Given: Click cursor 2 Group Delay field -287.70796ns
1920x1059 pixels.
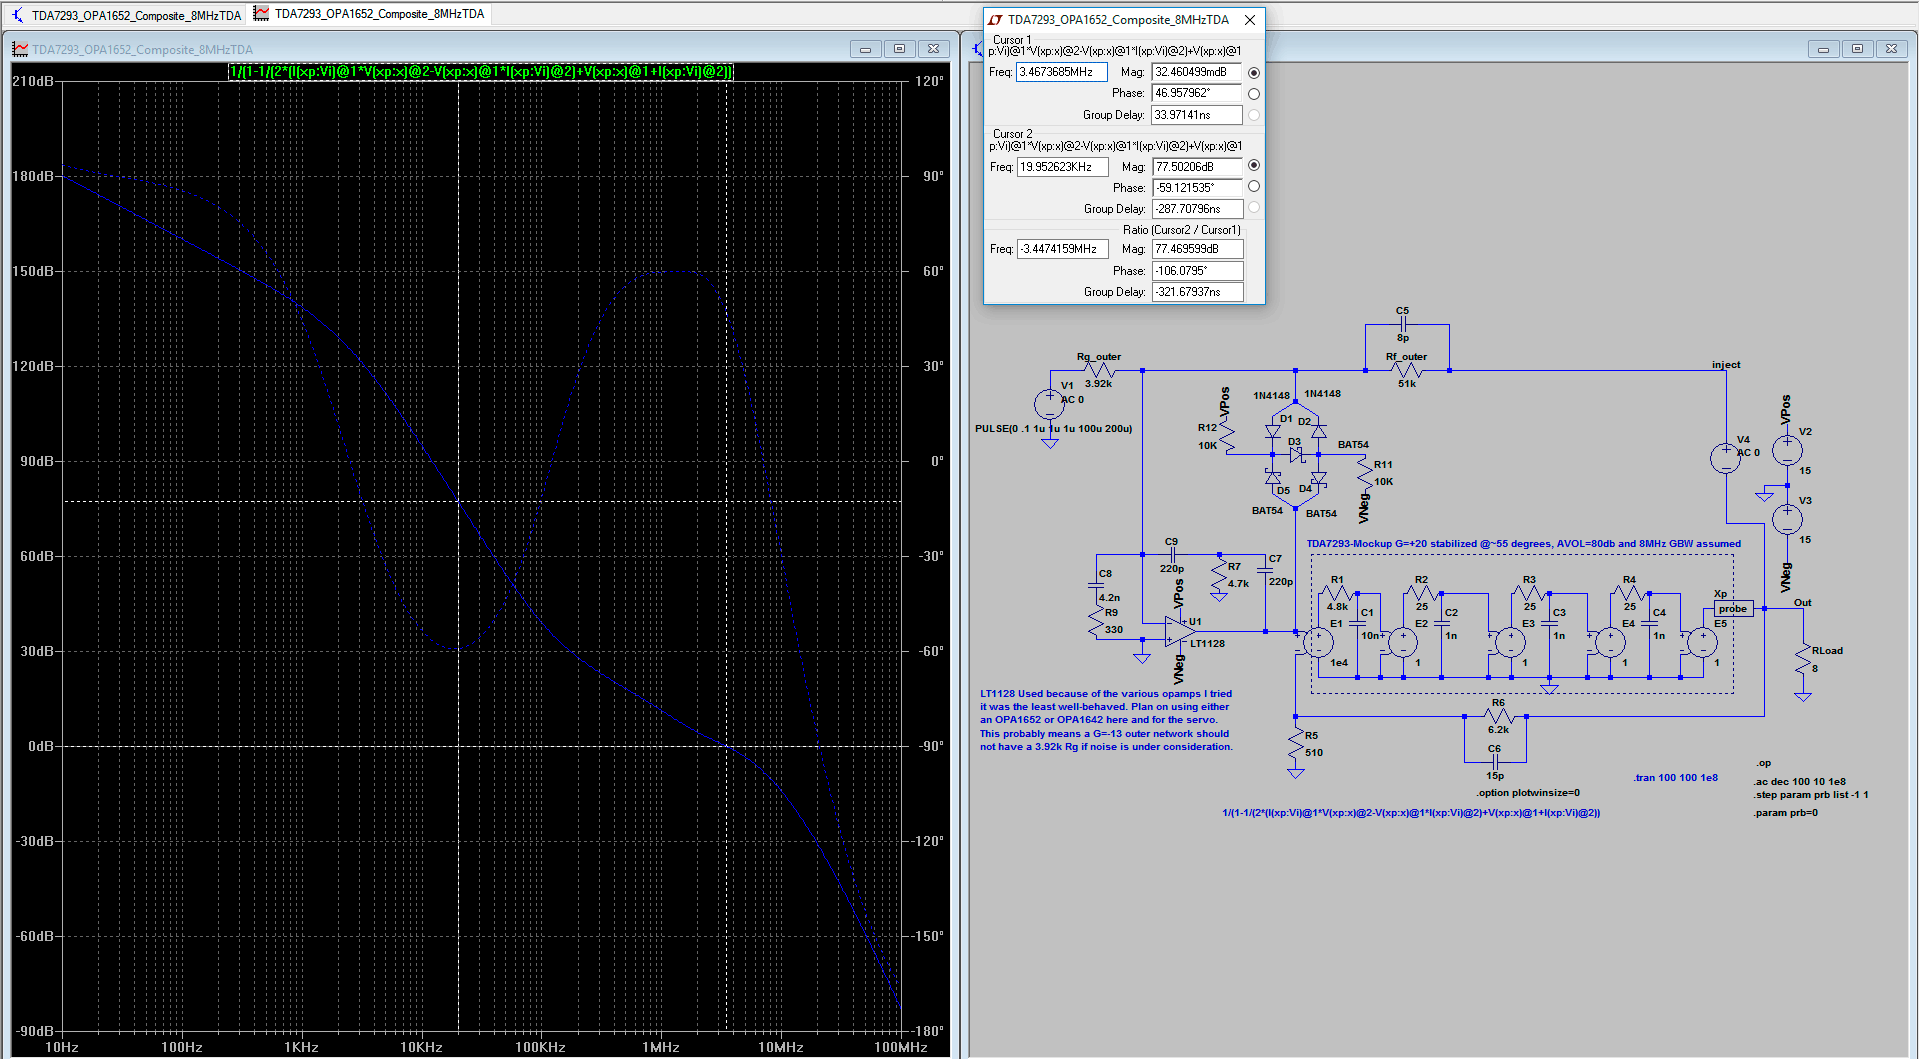Looking at the screenshot, I should [x=1197, y=209].
